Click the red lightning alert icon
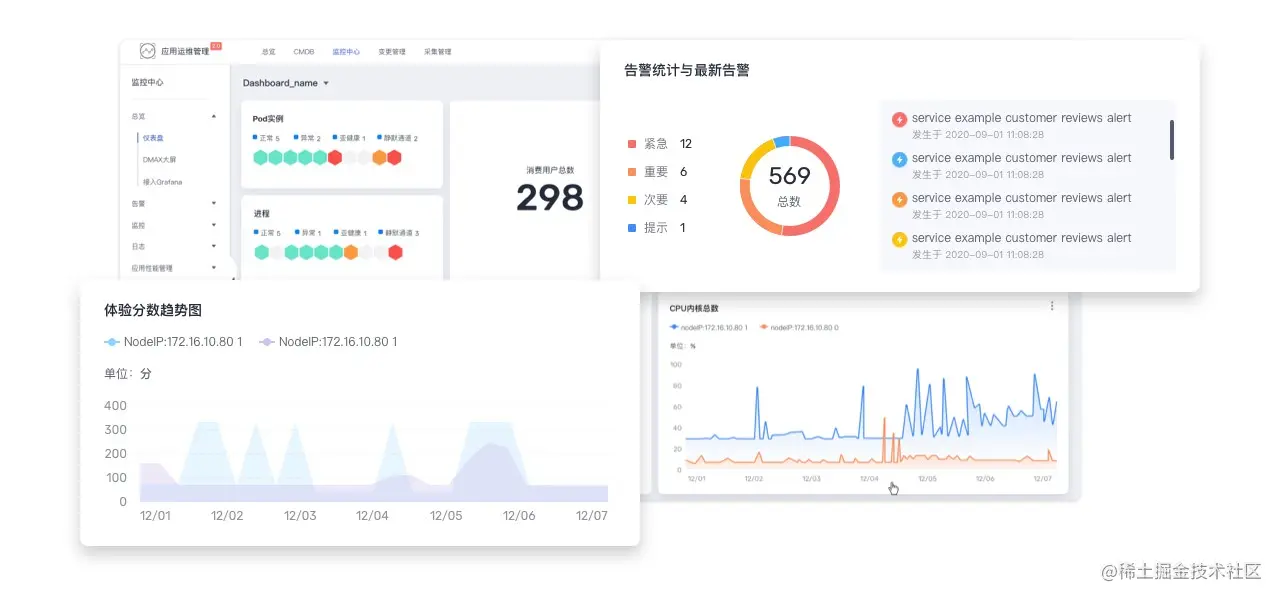Image resolution: width=1280 pixels, height=600 pixels. coord(899,120)
